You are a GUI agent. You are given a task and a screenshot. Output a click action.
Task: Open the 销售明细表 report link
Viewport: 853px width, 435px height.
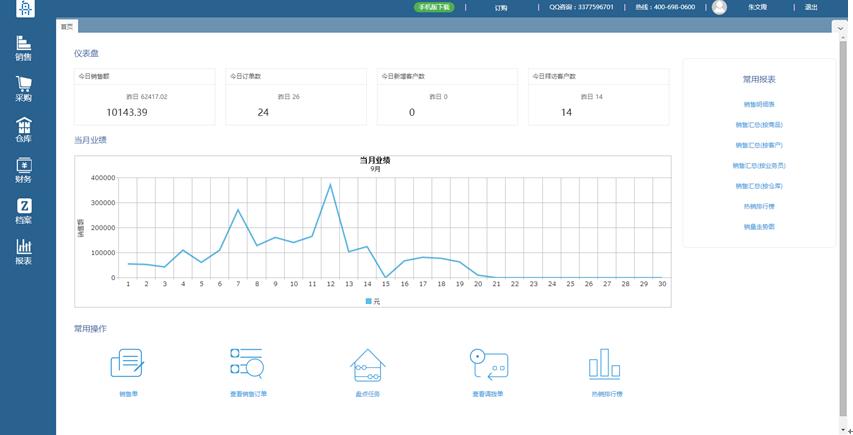point(759,104)
